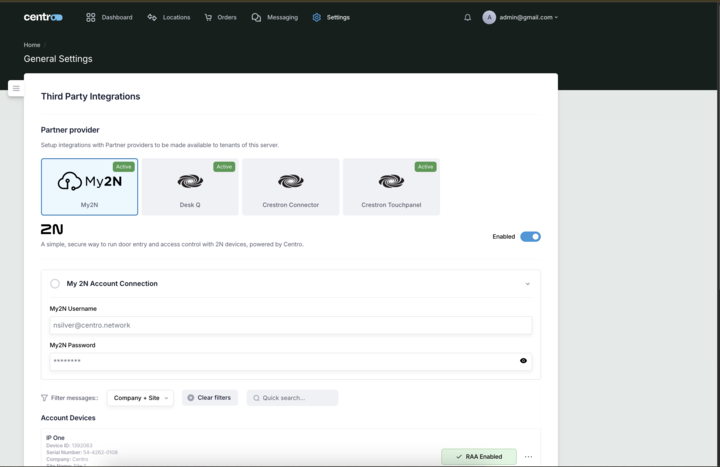Select the My2N partner provider card
The width and height of the screenshot is (720, 467).
(x=89, y=187)
